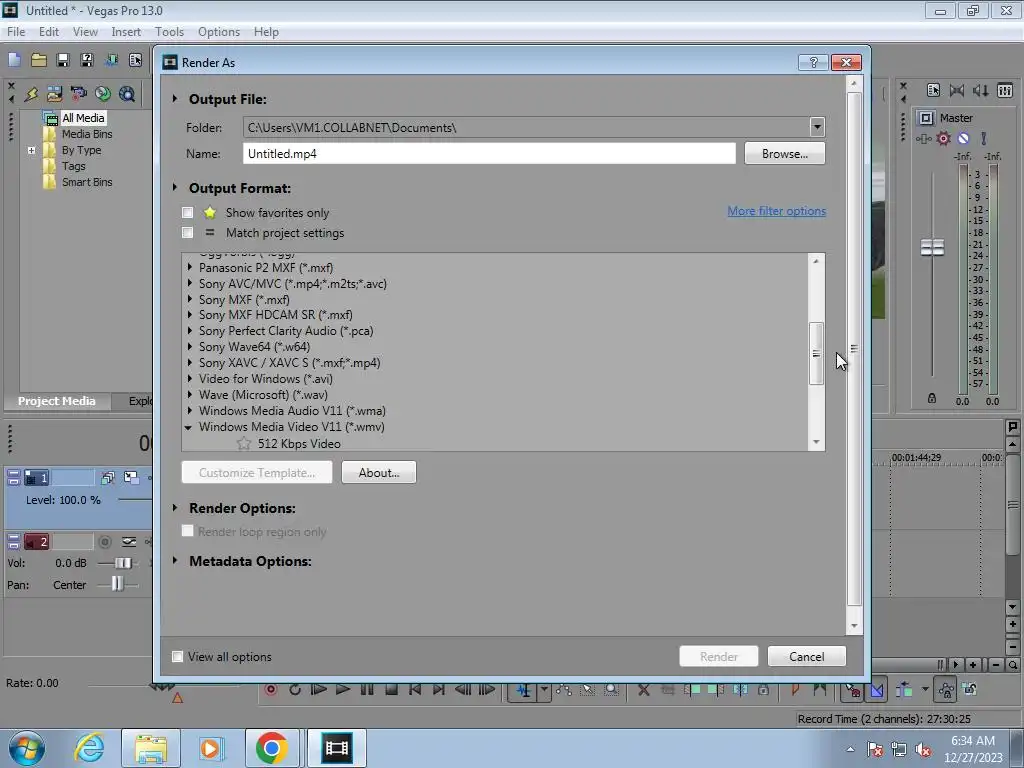Click the Import Media icon in Project Media
The width and height of the screenshot is (1024, 768).
pyautogui.click(x=55, y=94)
